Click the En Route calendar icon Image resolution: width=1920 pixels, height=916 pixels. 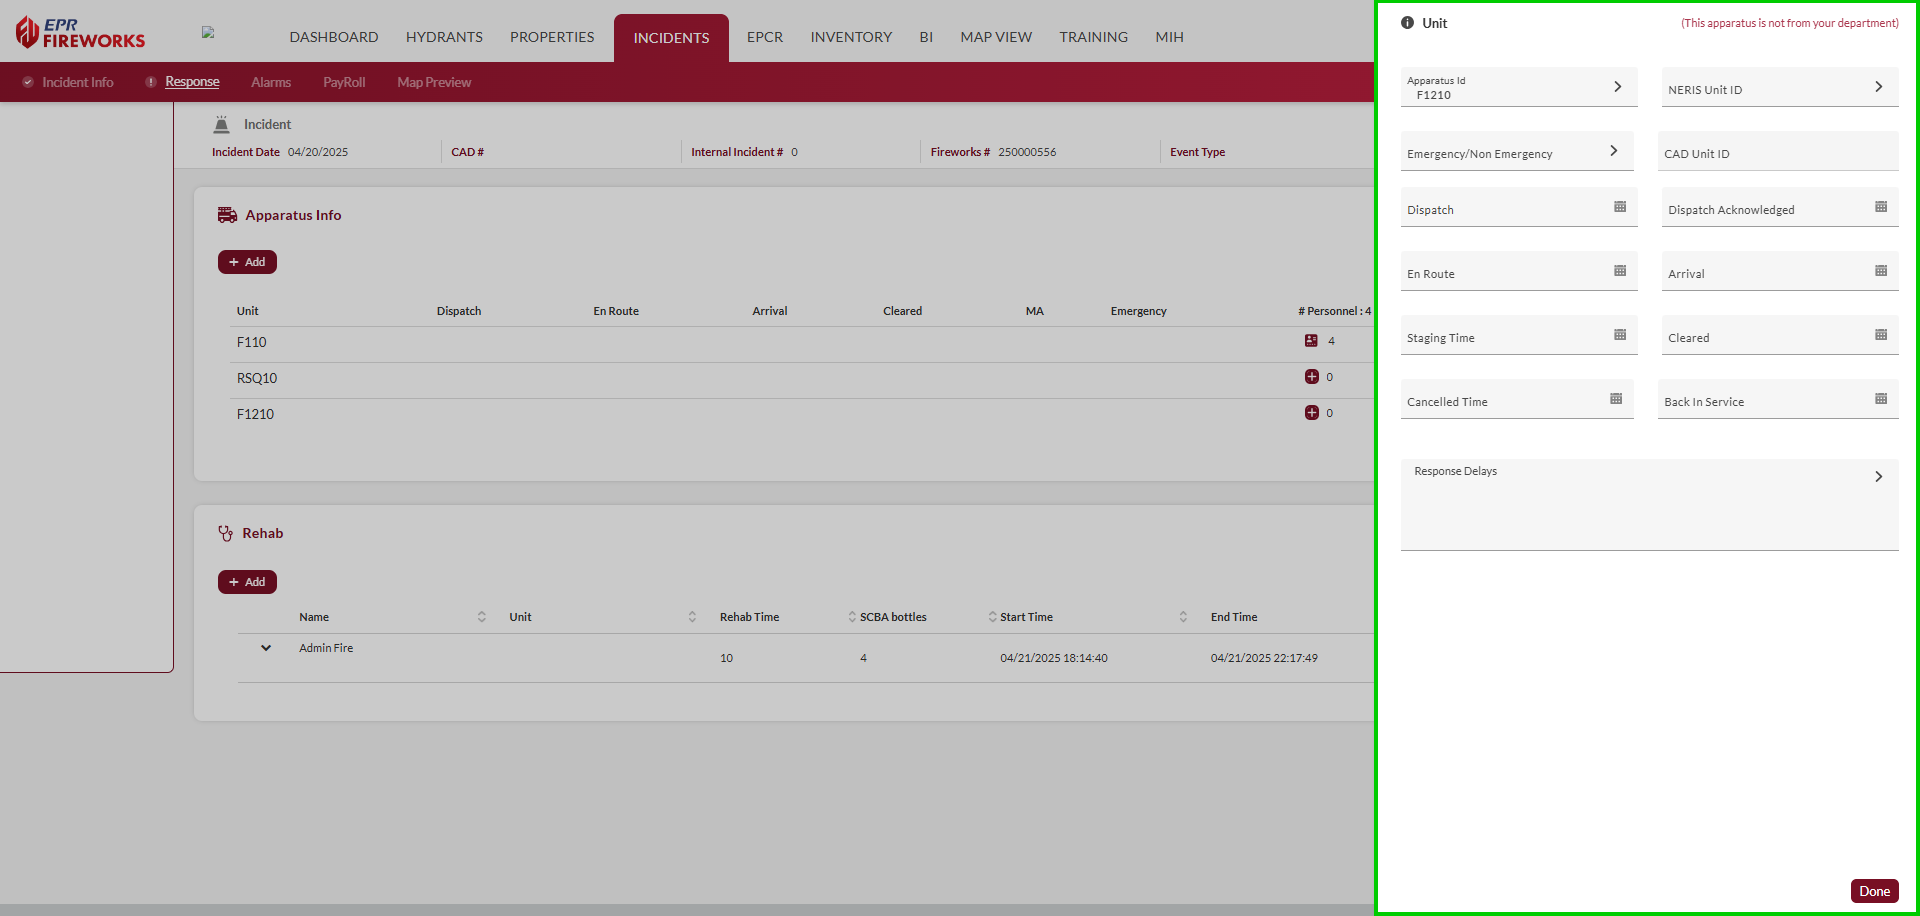point(1619,271)
